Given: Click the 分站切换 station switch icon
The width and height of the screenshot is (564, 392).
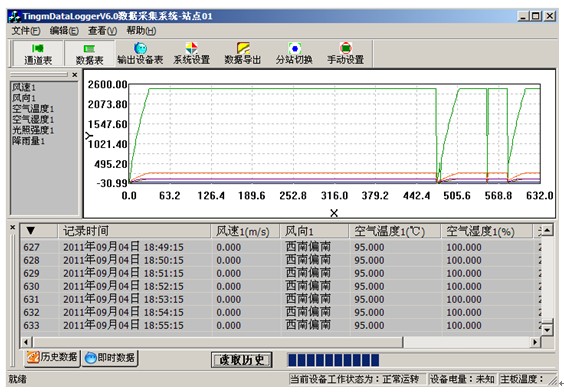Looking at the screenshot, I should [294, 53].
